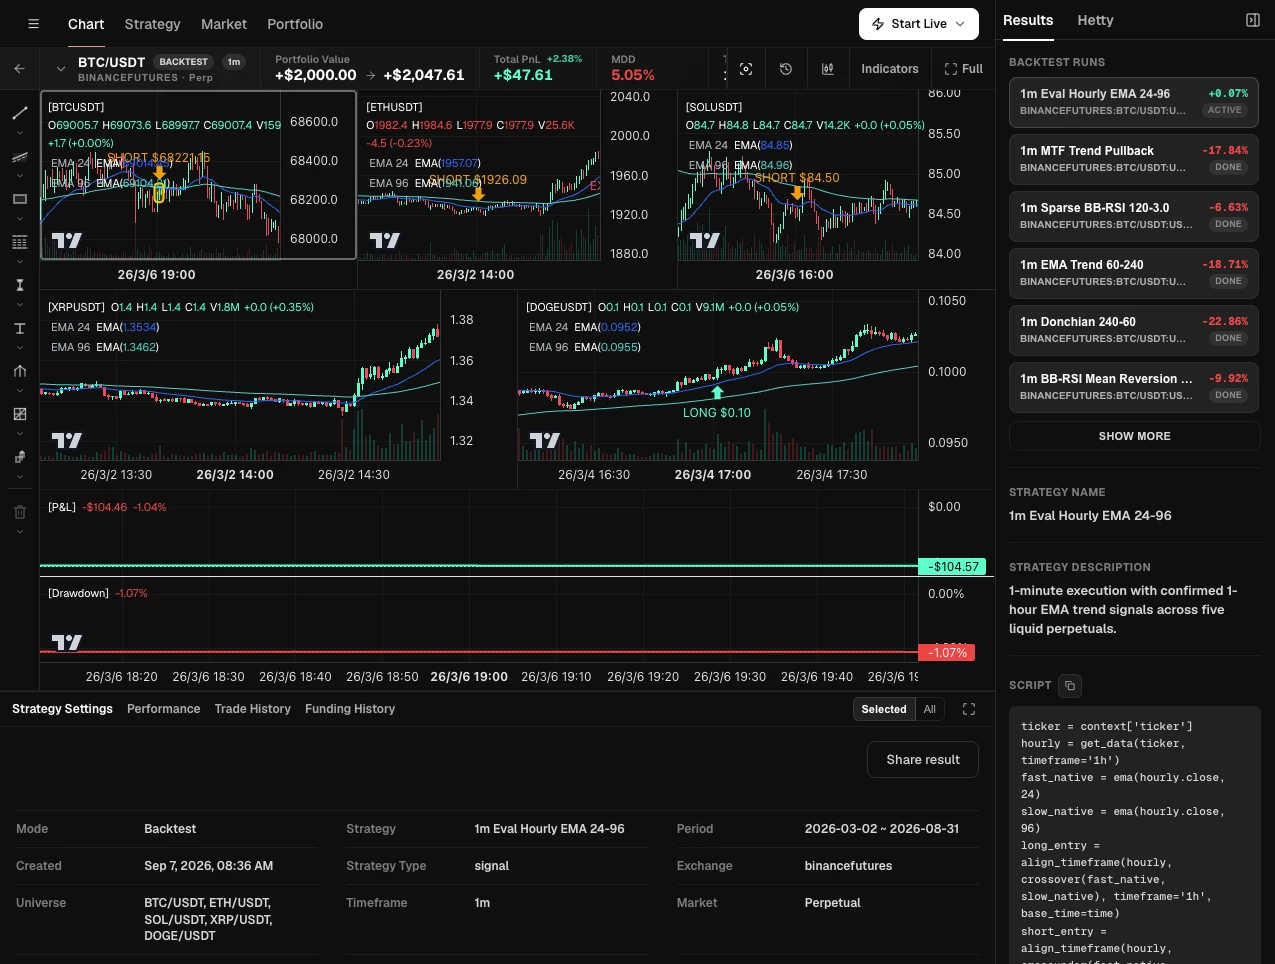1275x964 pixels.
Task: Open the candlestick chart type icon
Action: point(827,69)
